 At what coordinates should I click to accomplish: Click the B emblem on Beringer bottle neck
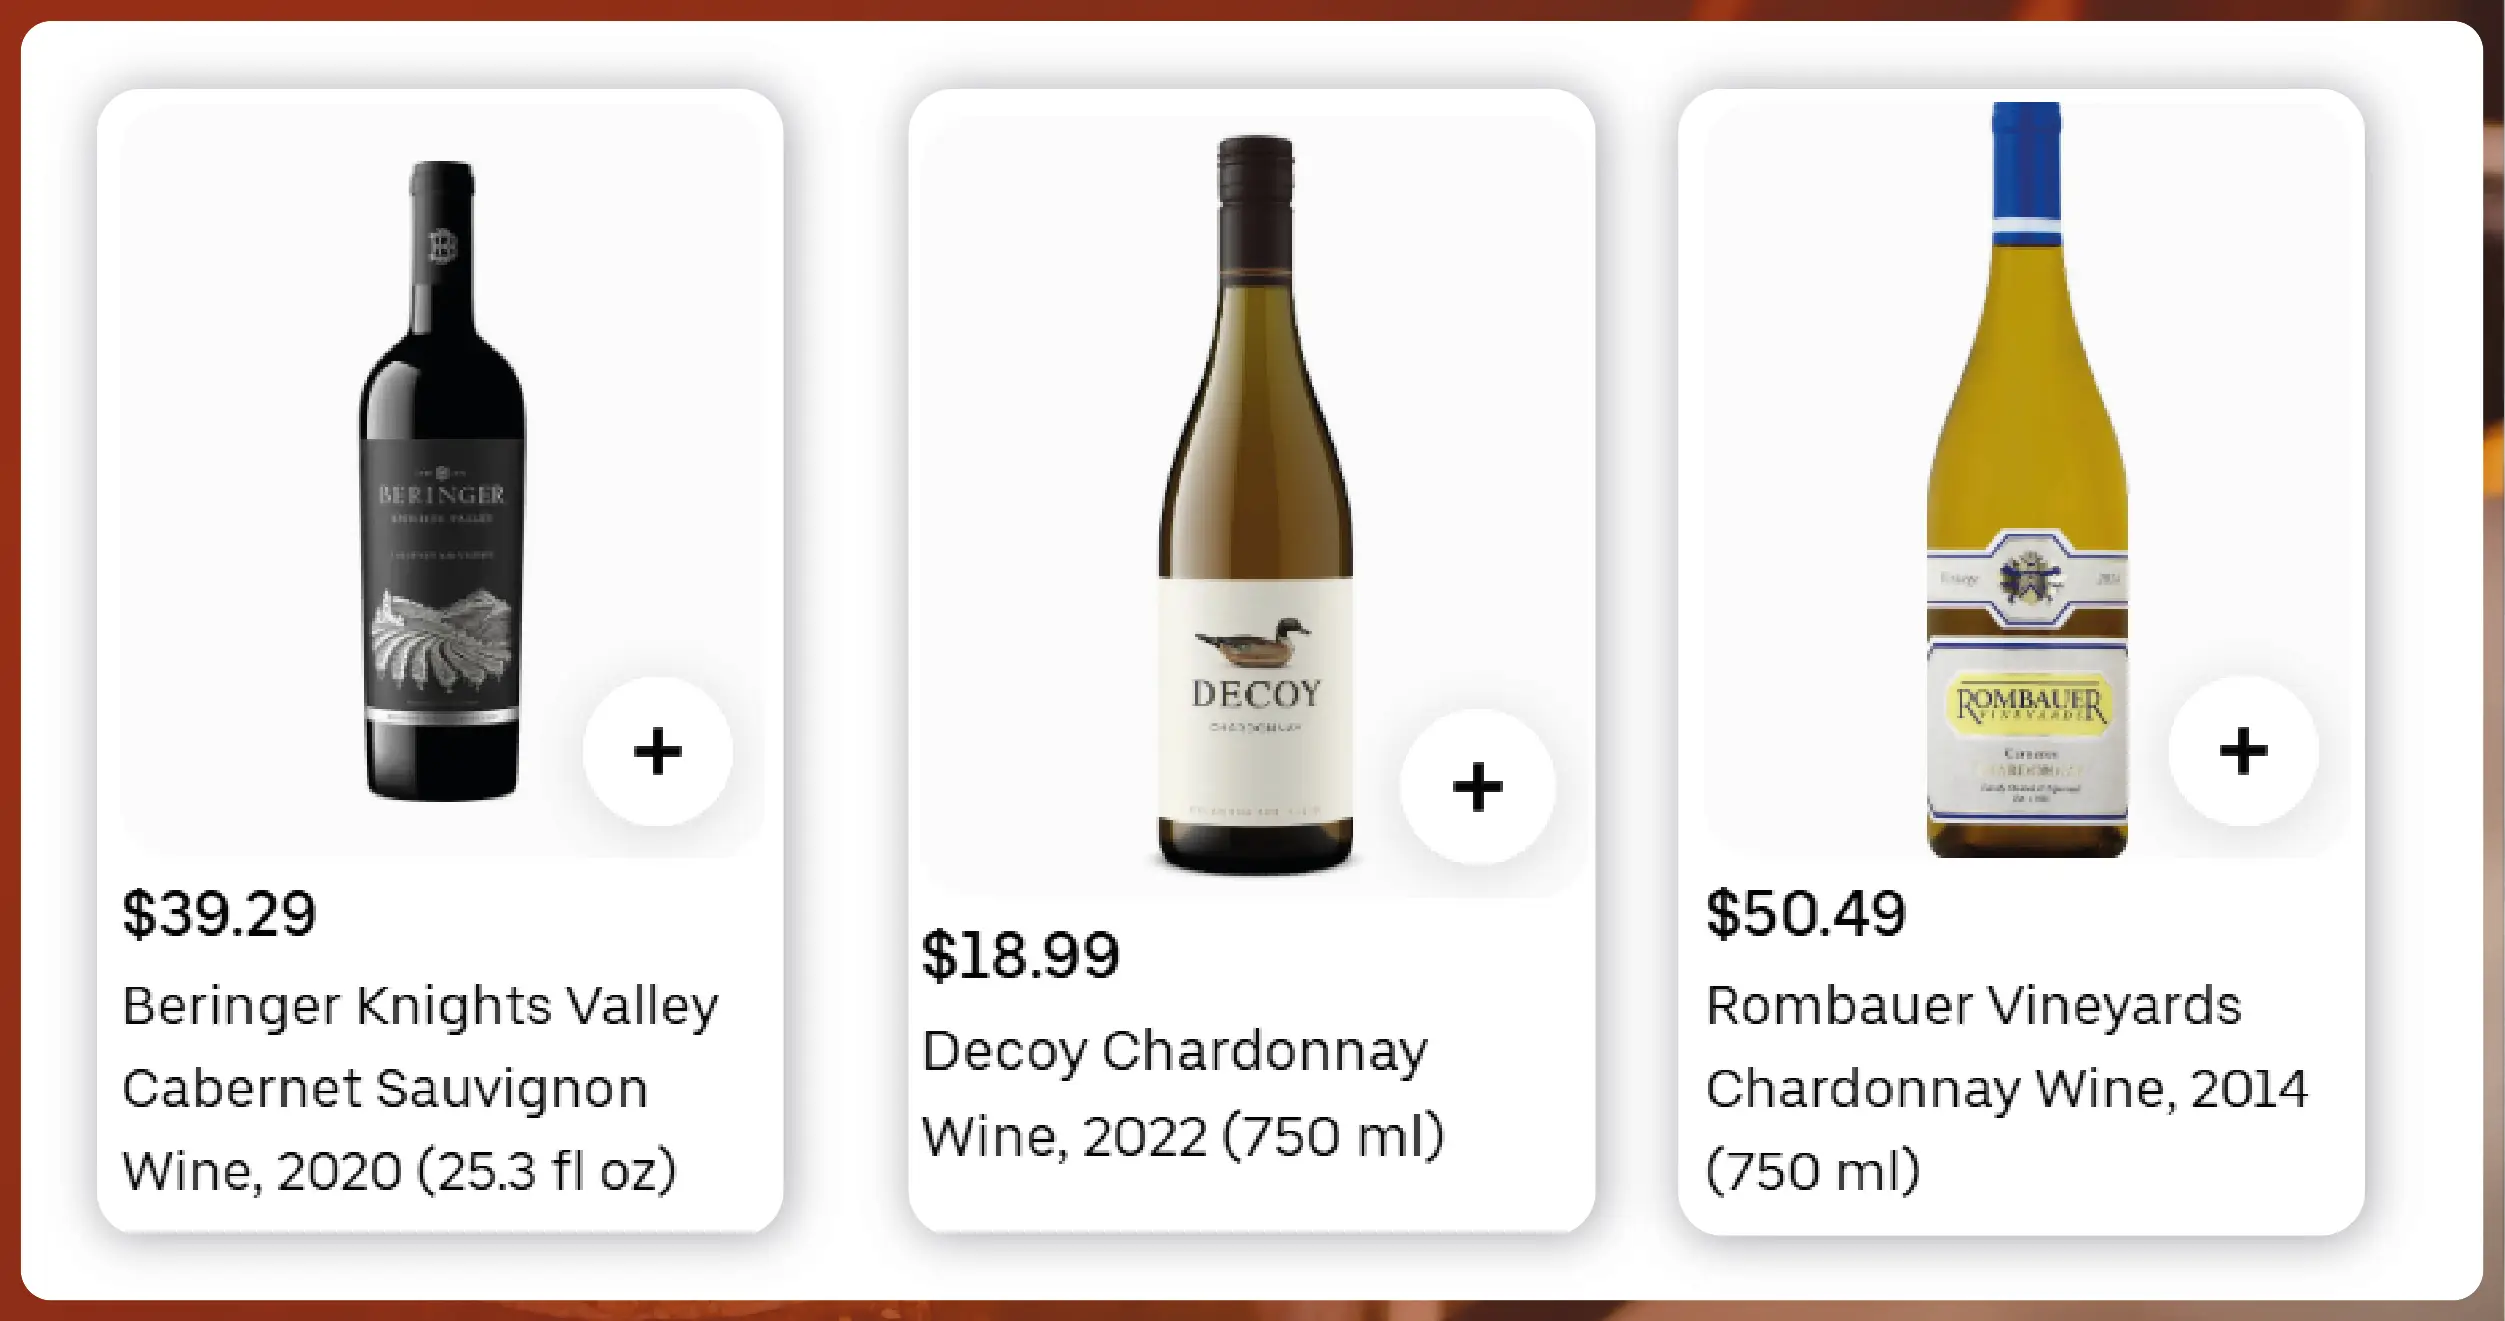(442, 246)
